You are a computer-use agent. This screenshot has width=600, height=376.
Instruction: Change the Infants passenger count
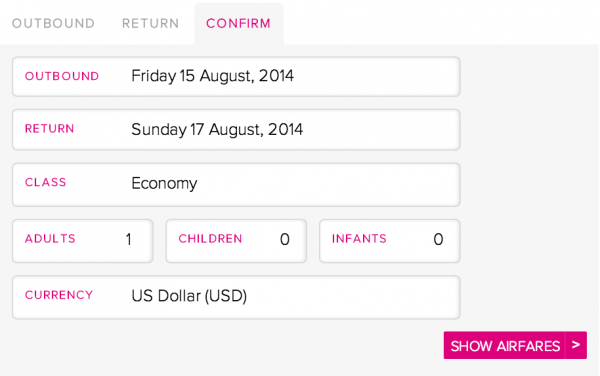pos(390,241)
